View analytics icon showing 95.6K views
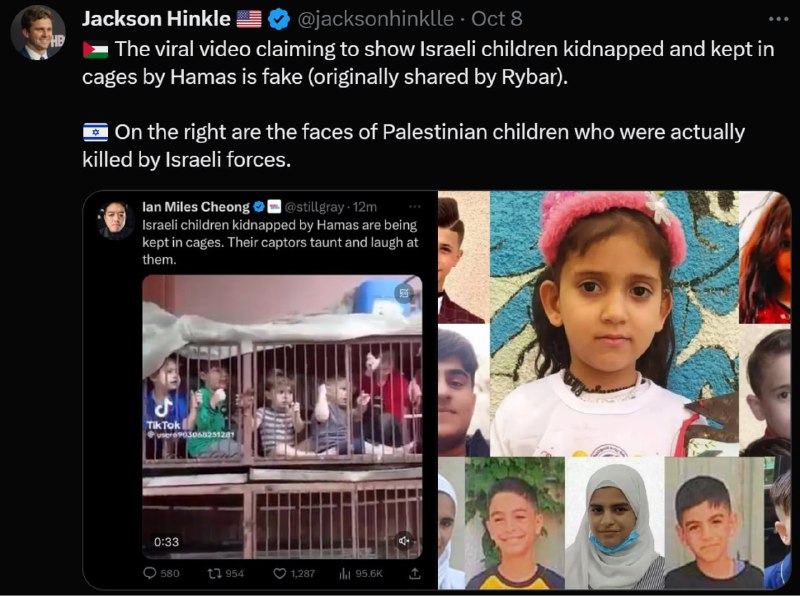Viewport: 800px width, 596px height. coord(345,574)
